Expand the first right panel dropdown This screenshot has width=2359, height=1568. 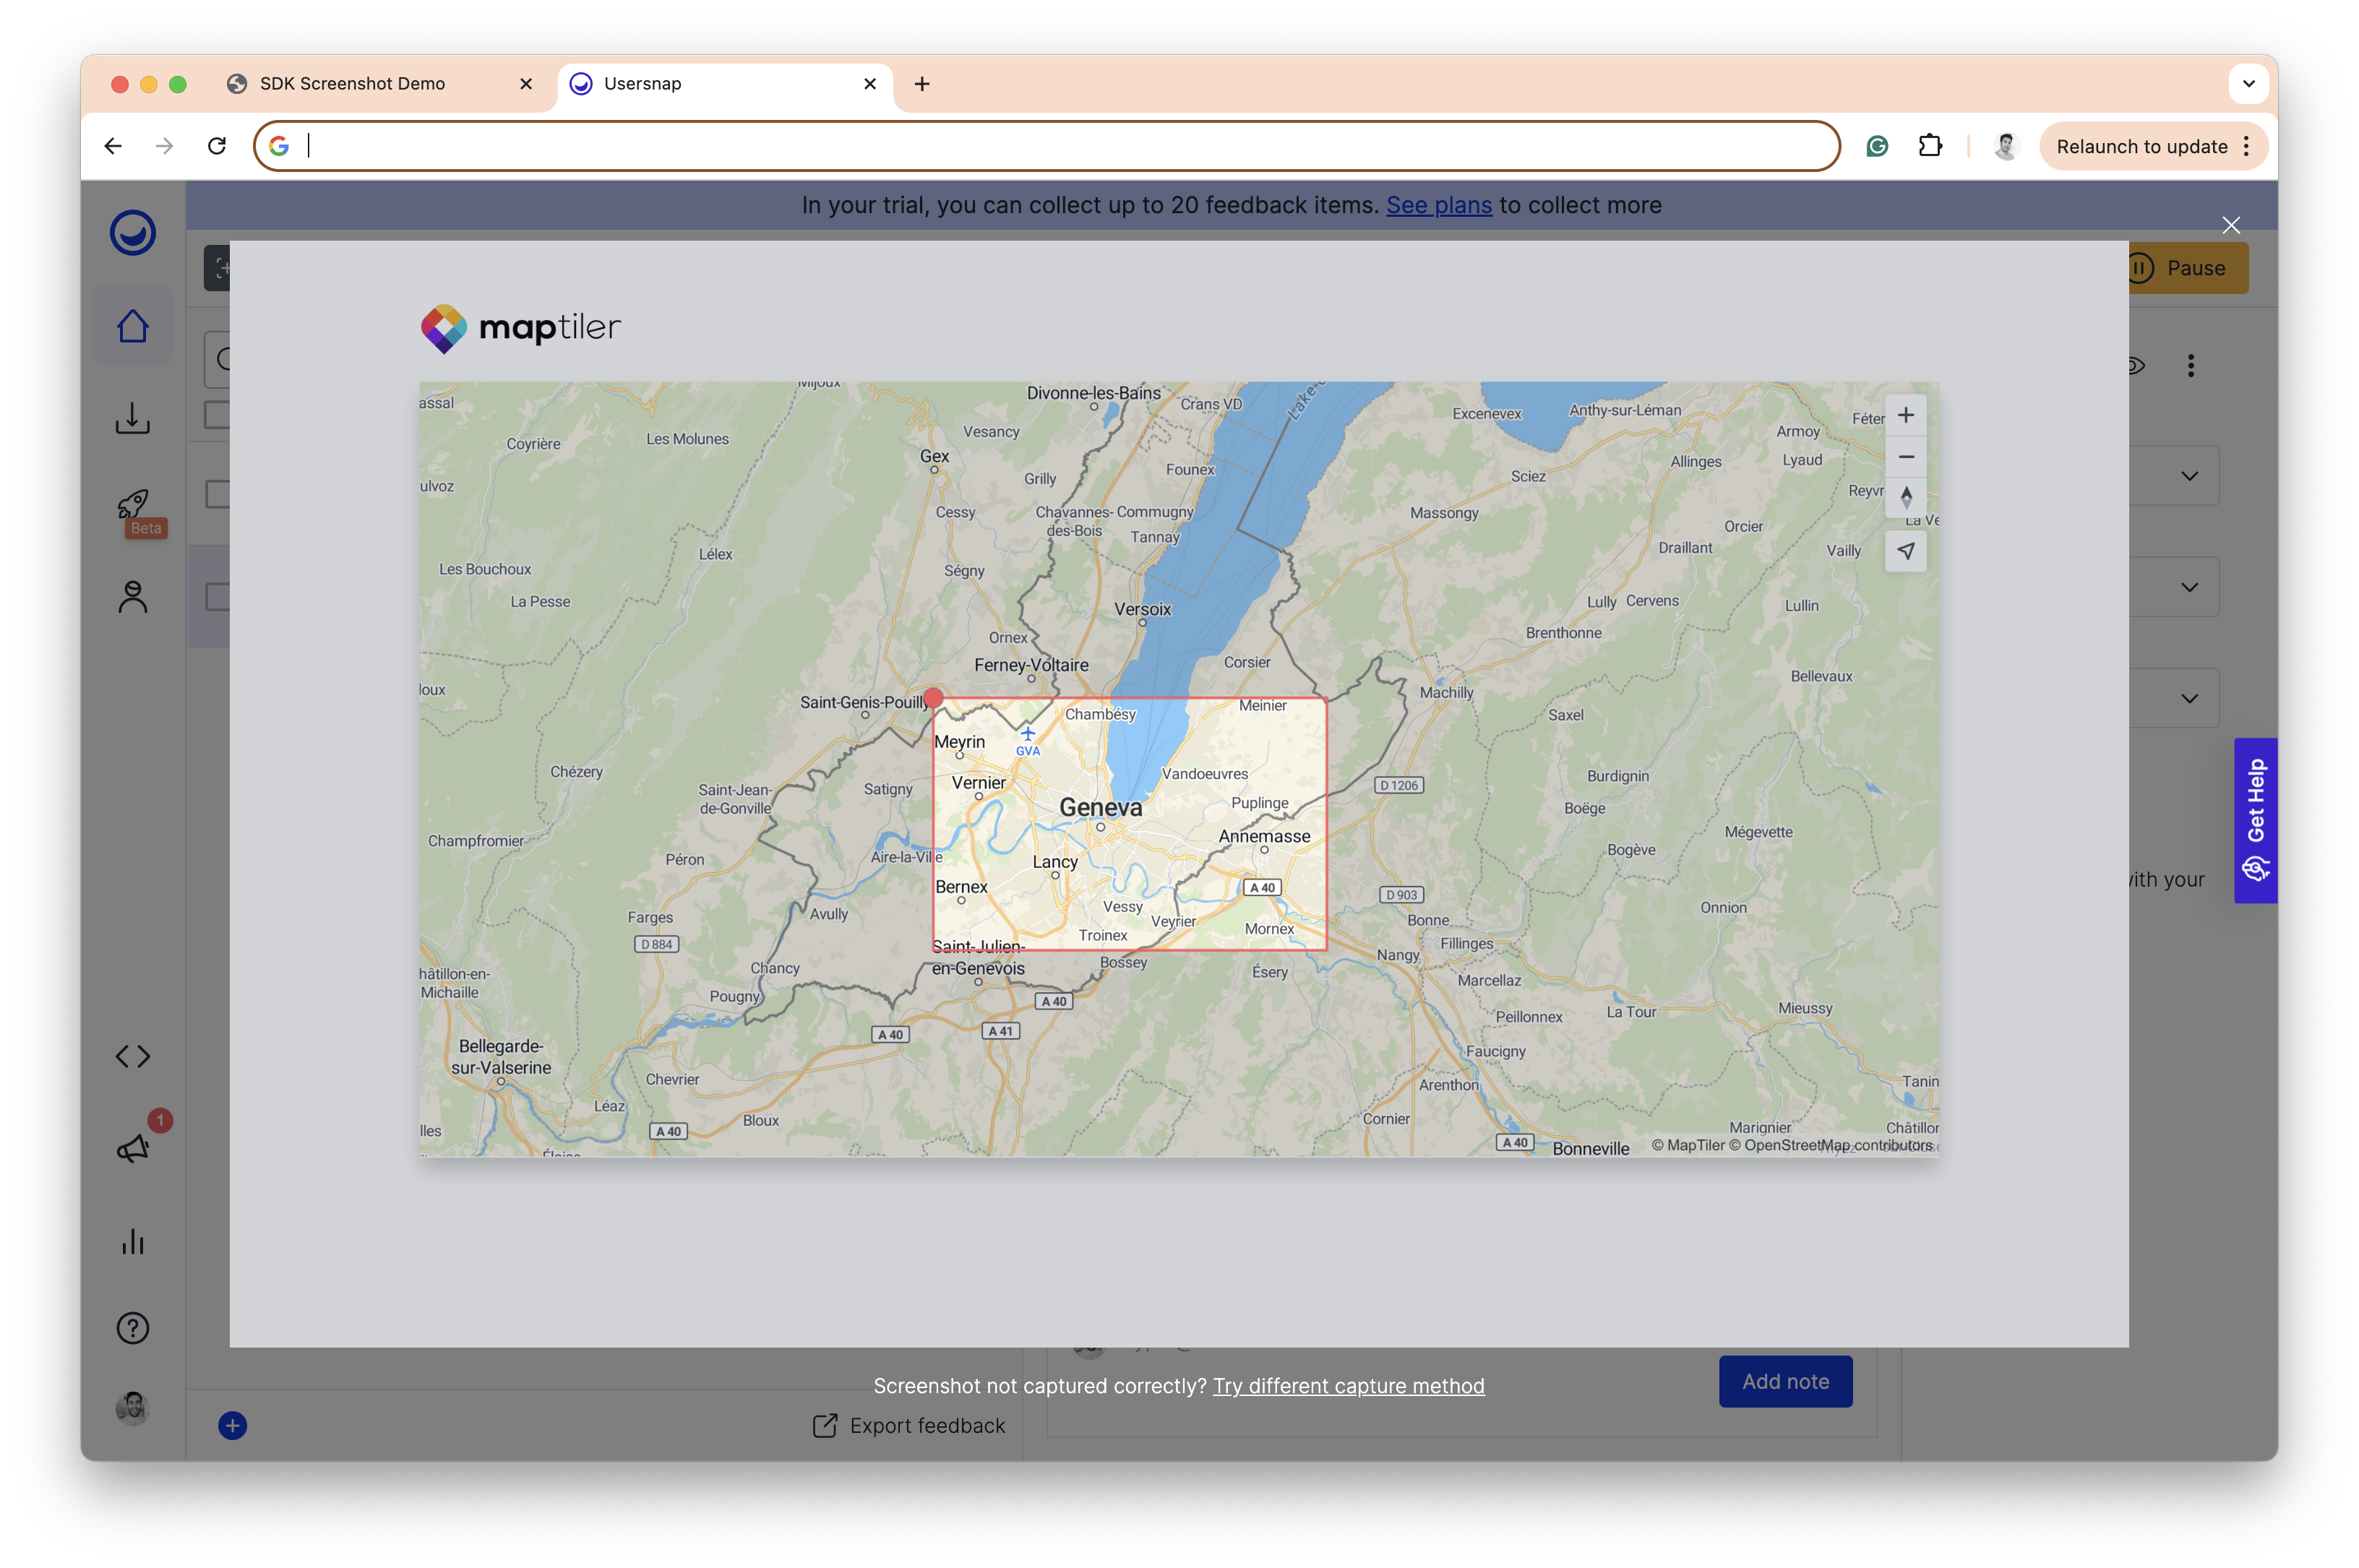coord(2189,476)
